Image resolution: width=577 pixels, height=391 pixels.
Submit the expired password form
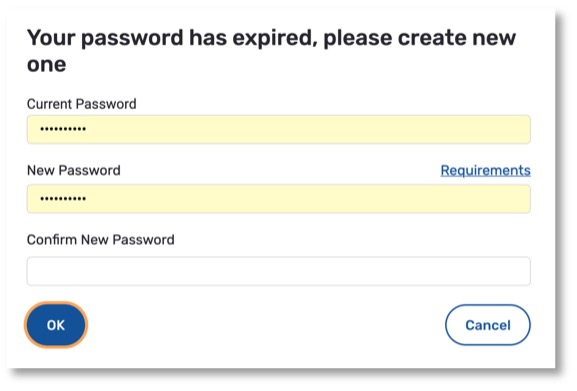(x=56, y=325)
